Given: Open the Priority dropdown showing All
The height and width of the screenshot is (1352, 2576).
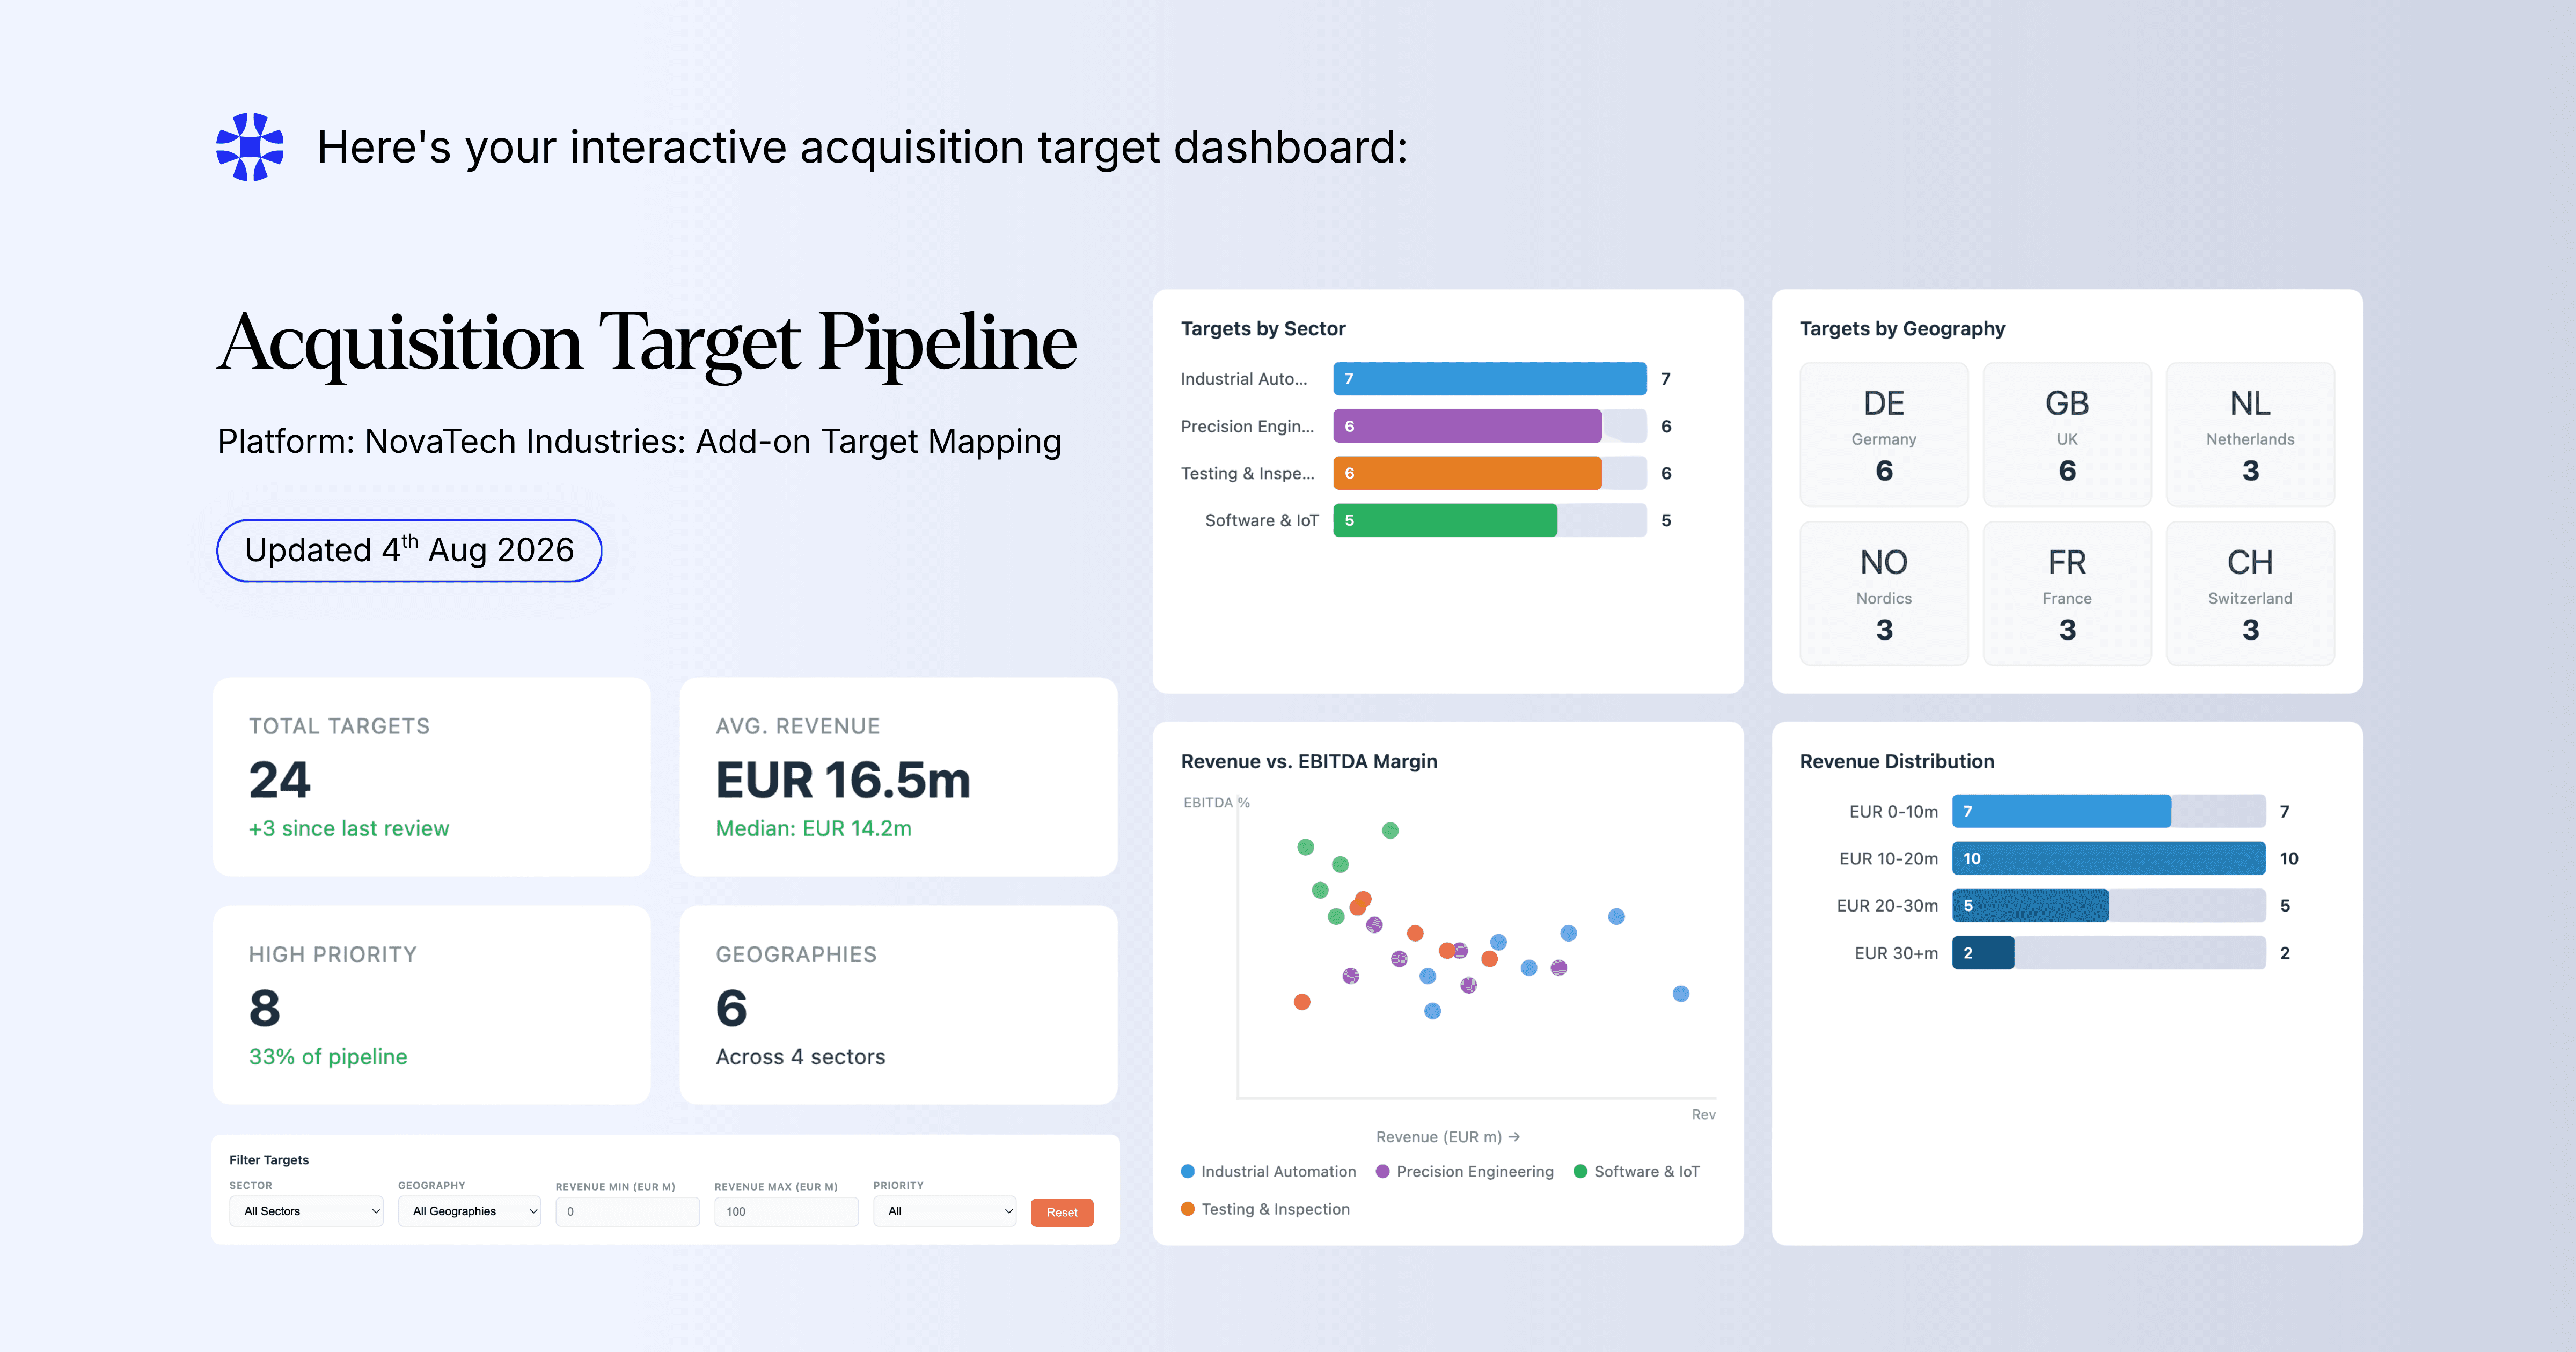Looking at the screenshot, I should pyautogui.click(x=944, y=1211).
